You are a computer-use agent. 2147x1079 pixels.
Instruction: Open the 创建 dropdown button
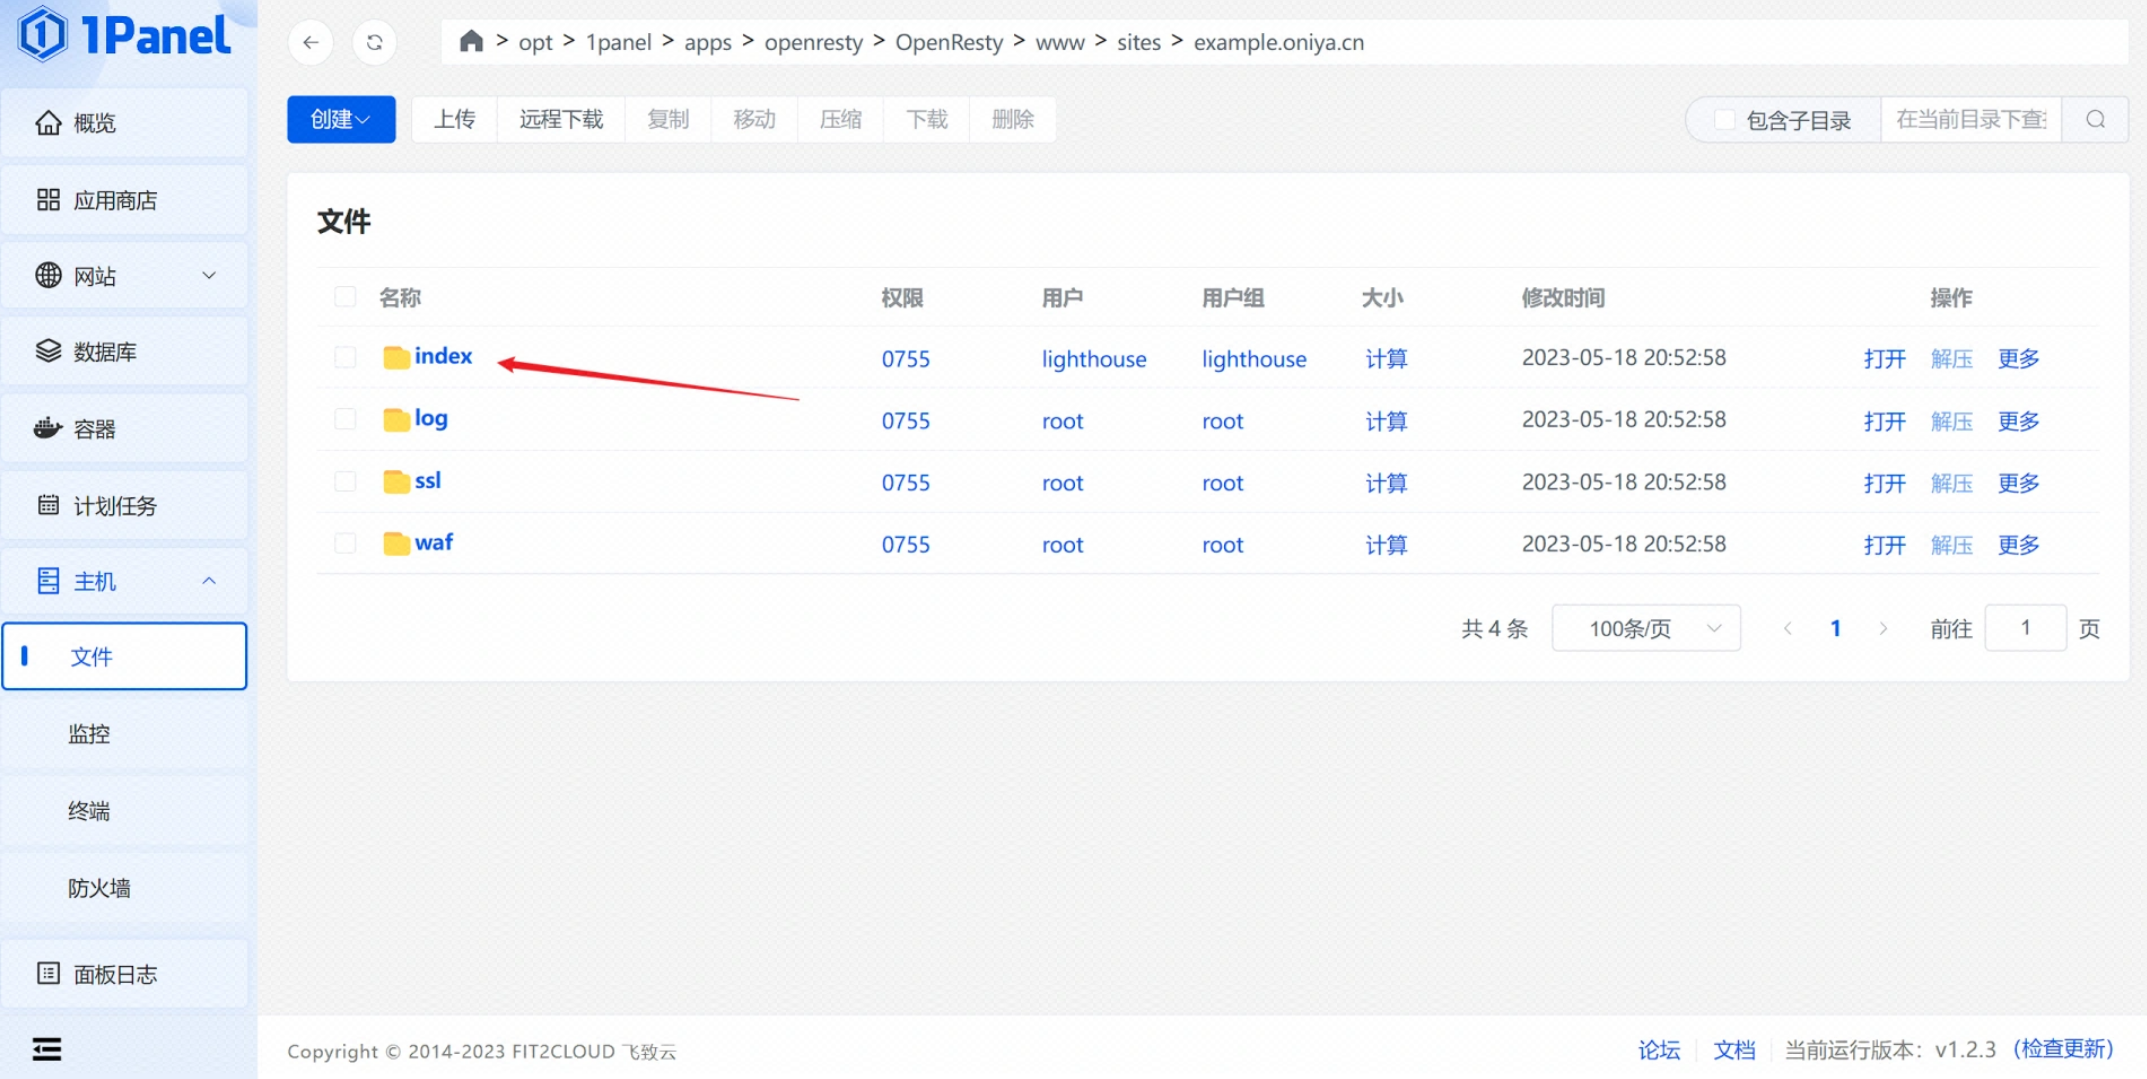coord(340,120)
